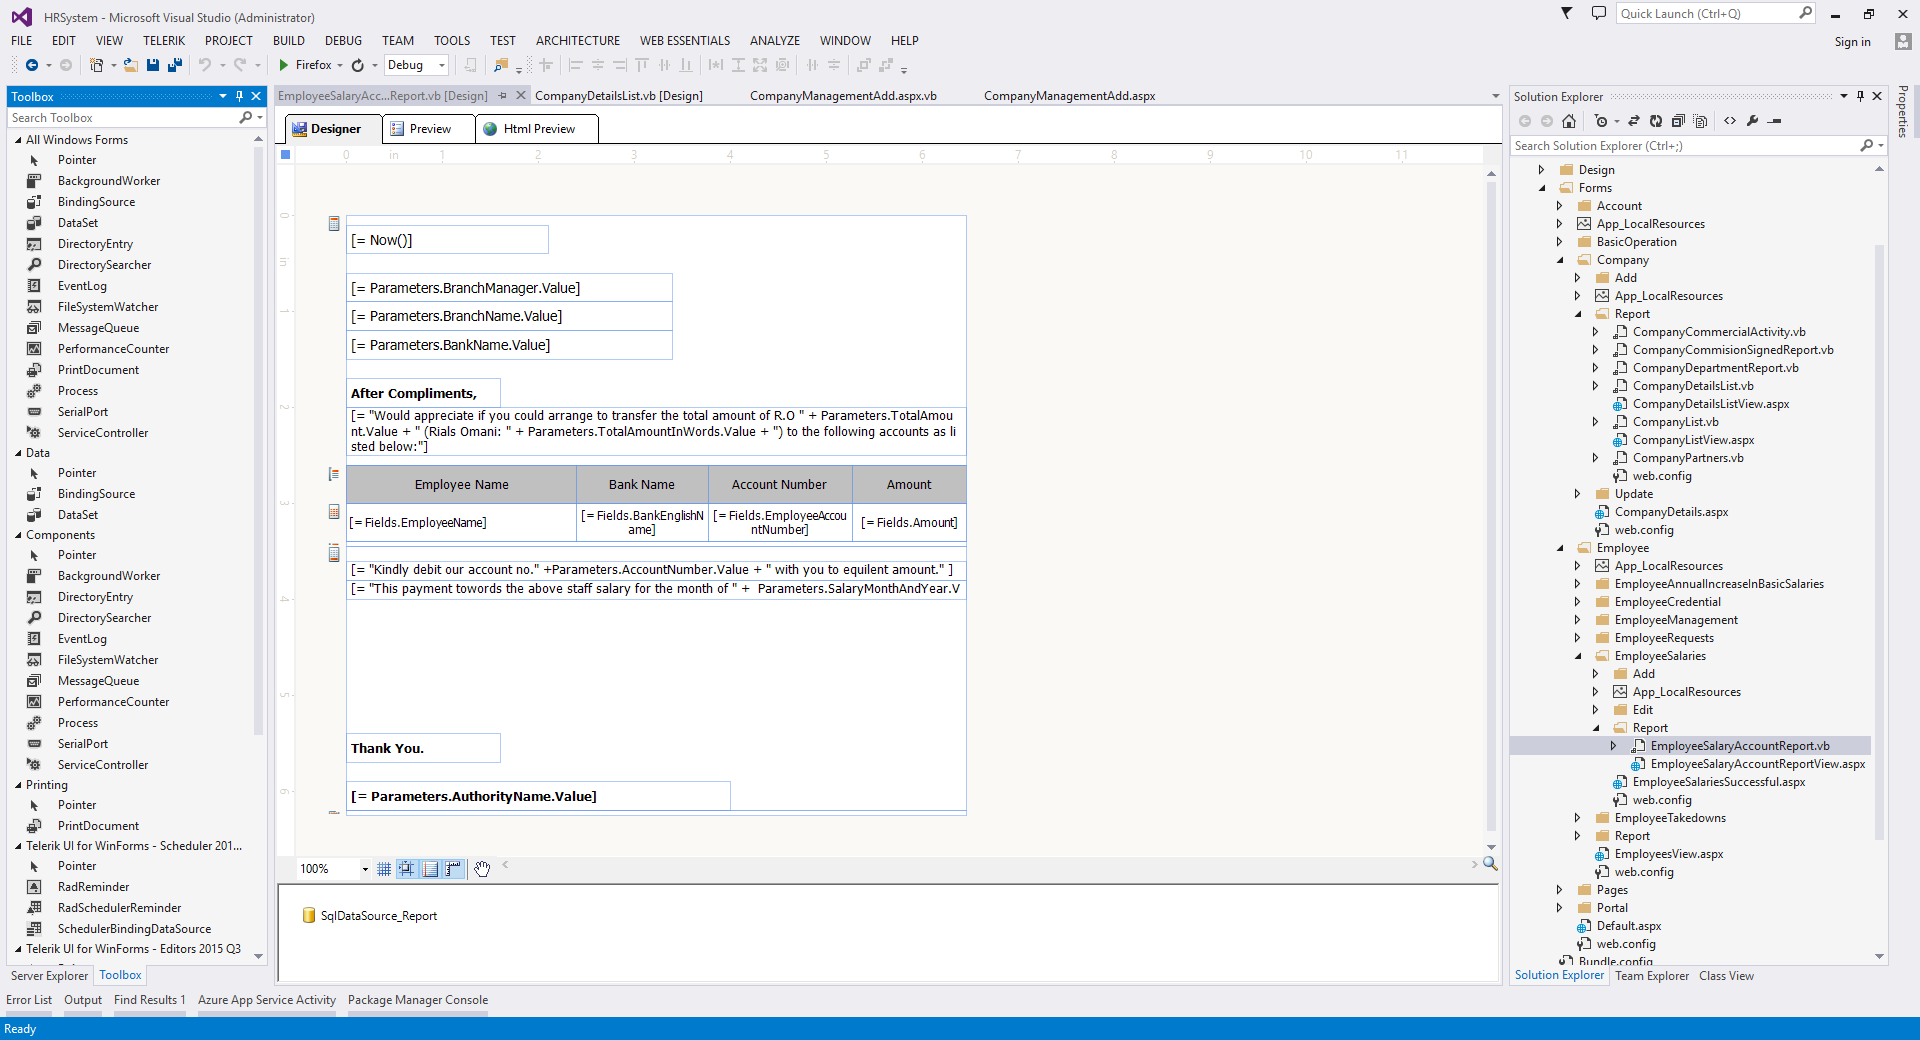Open Properties via the wrench icon
1920x1040 pixels.
coord(1752,121)
